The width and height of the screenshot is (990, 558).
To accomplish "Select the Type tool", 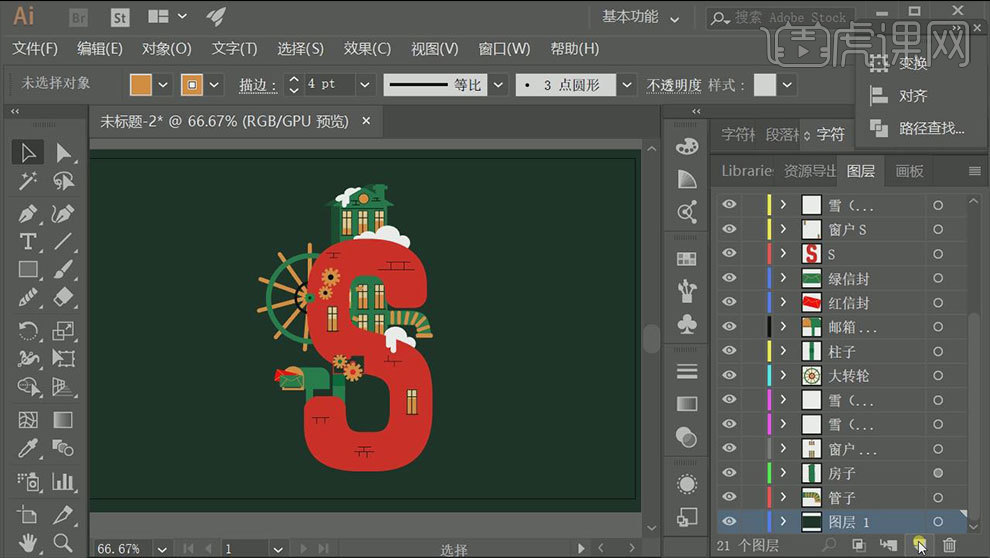I will pos(28,241).
